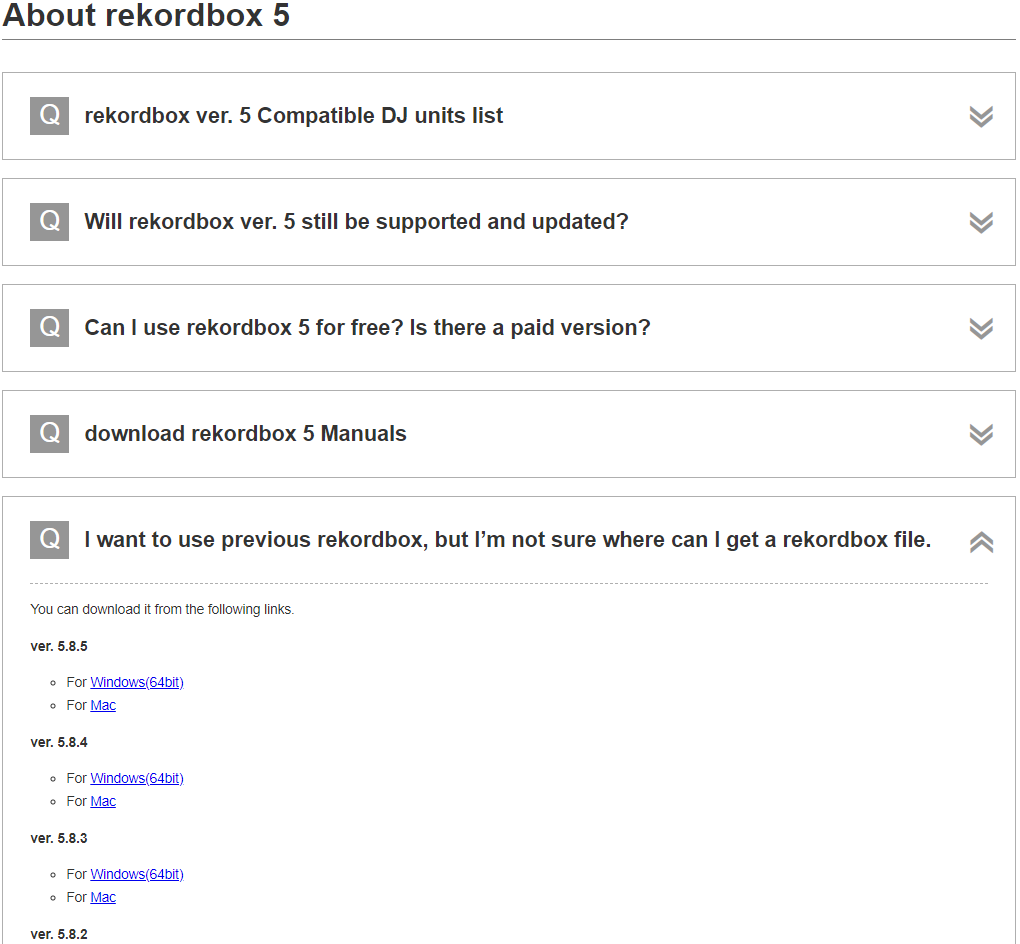Click the Q icon beside the paid version question

pos(49,328)
